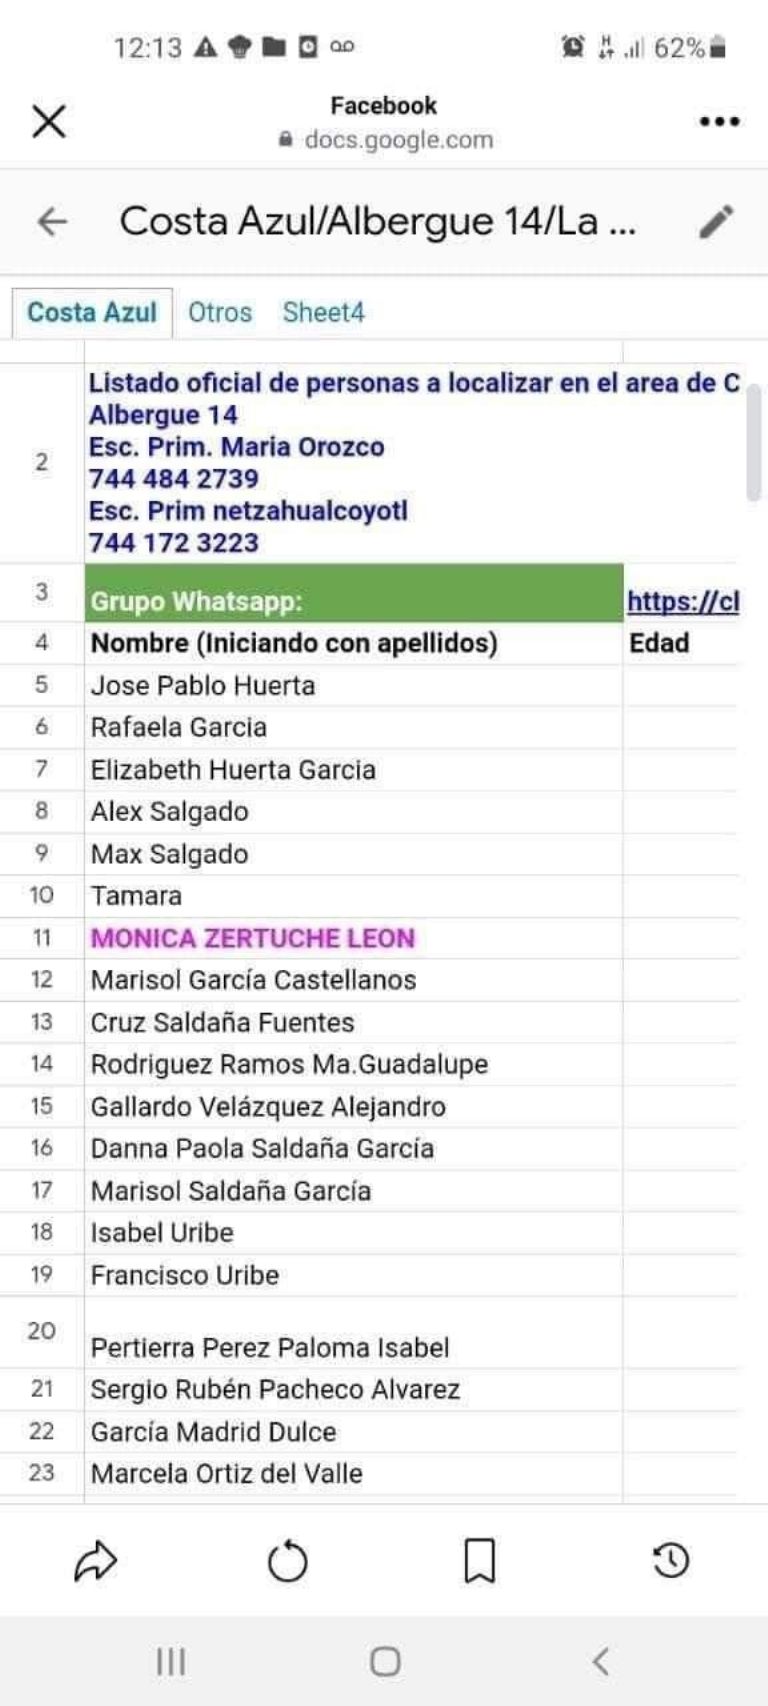Tap the bookmark save icon

[x=480, y=1560]
